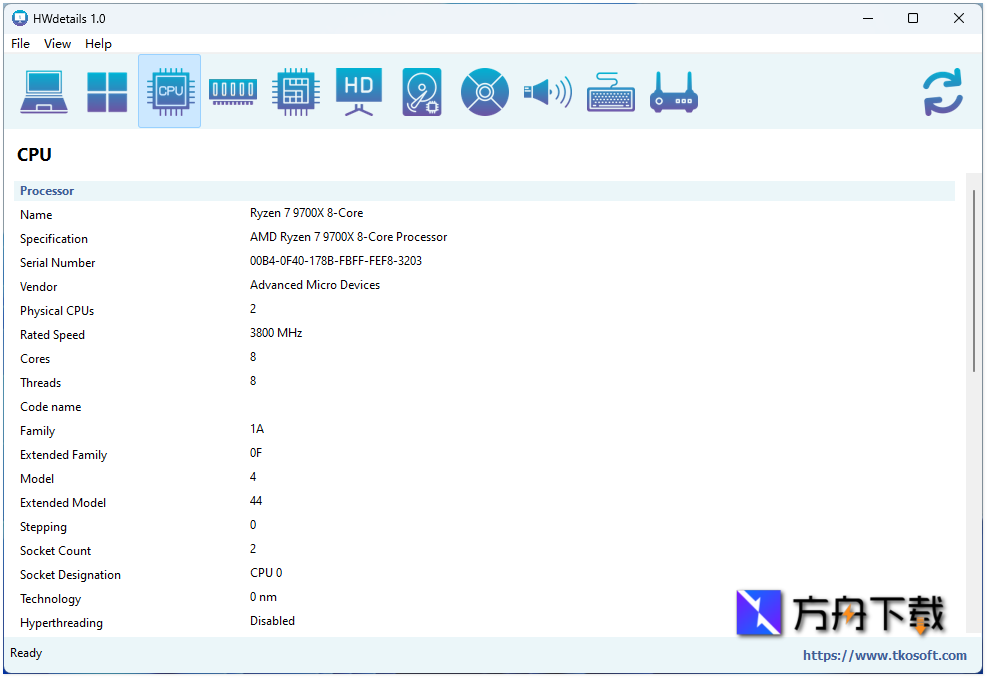Image resolution: width=987 pixels, height=678 pixels.
Task: Open the Help menu
Action: tap(98, 43)
